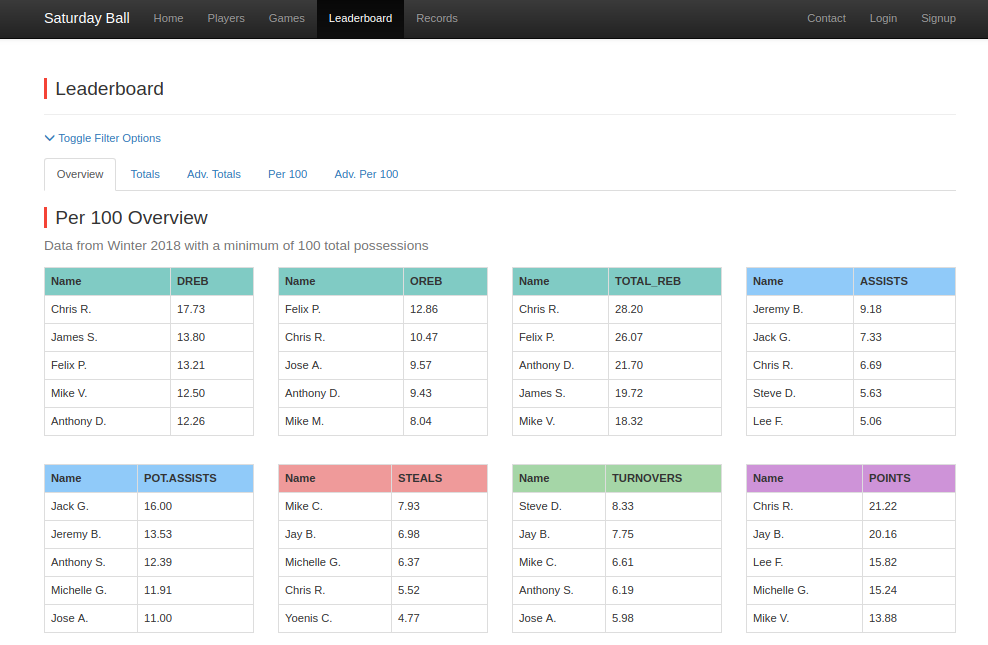This screenshot has width=988, height=645.
Task: Select the Adv. Totals tab
Action: pos(213,173)
